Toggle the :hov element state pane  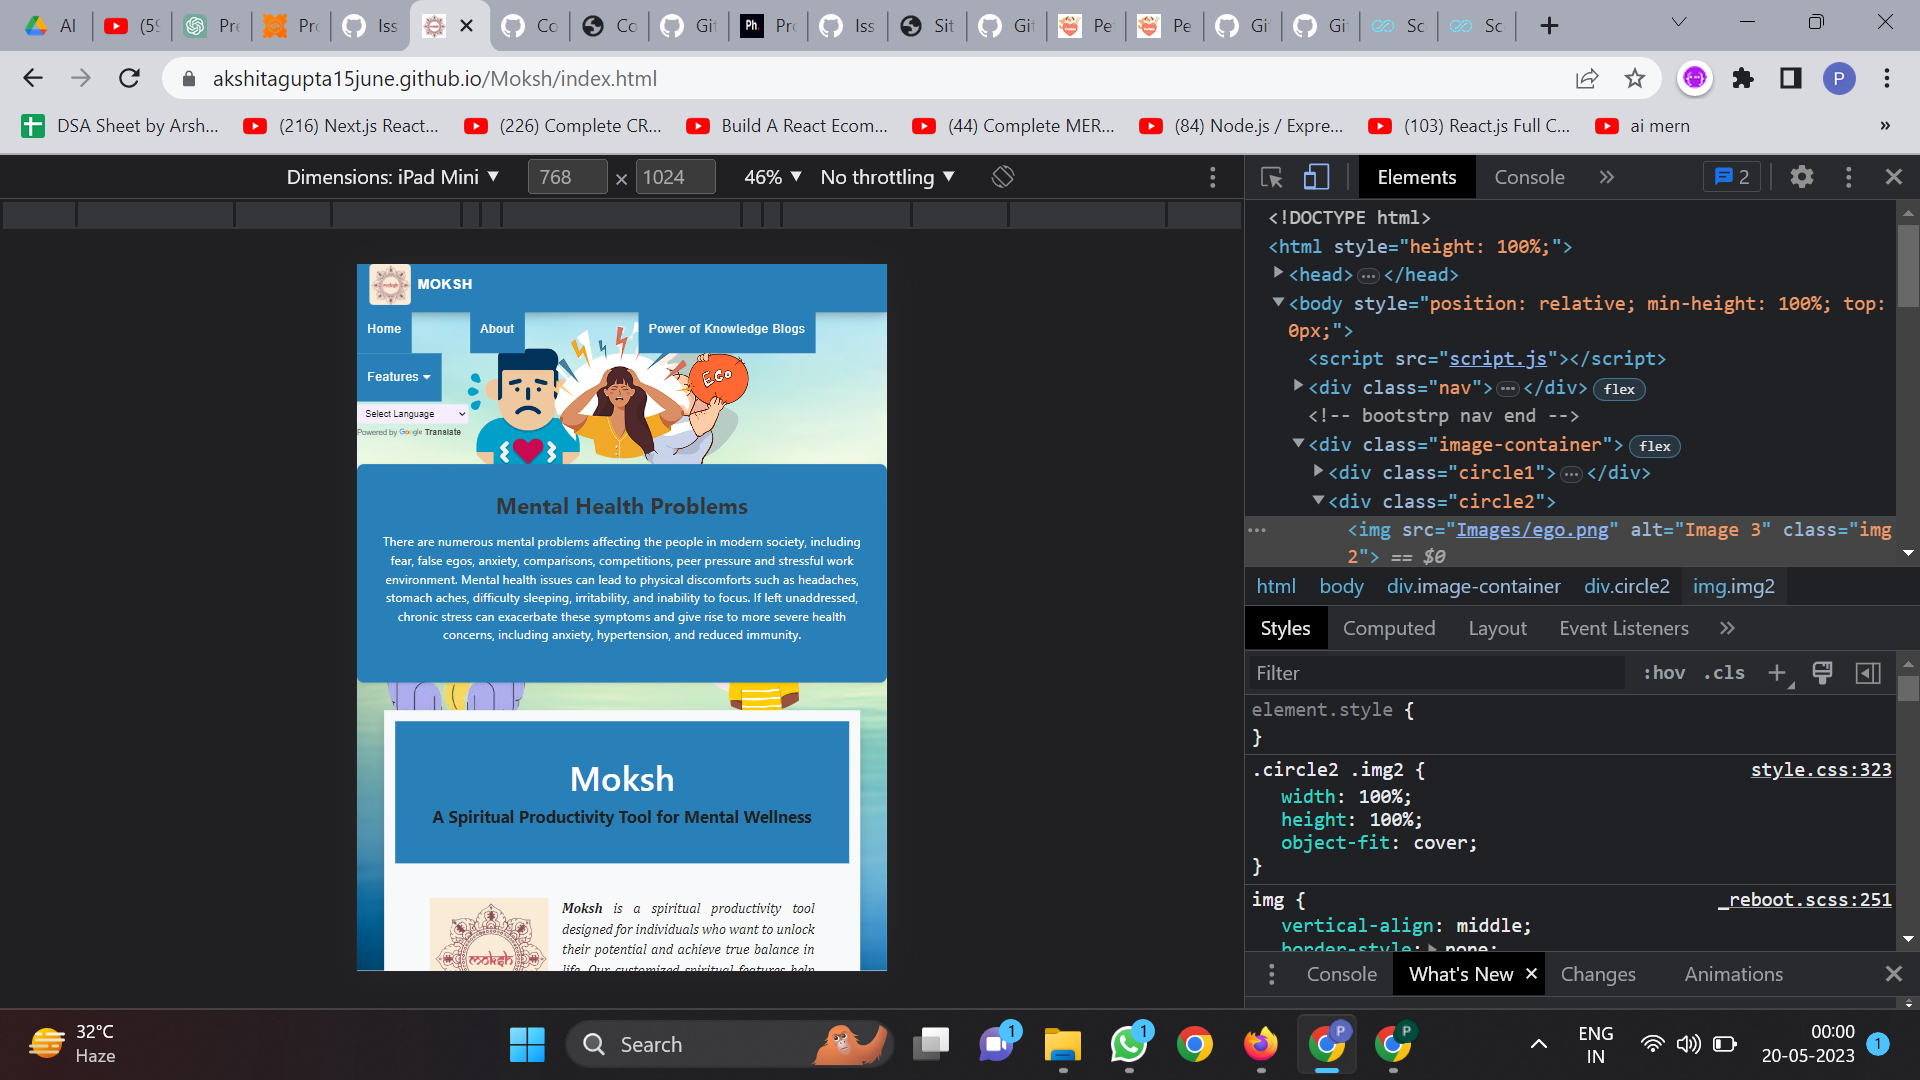click(1663, 673)
